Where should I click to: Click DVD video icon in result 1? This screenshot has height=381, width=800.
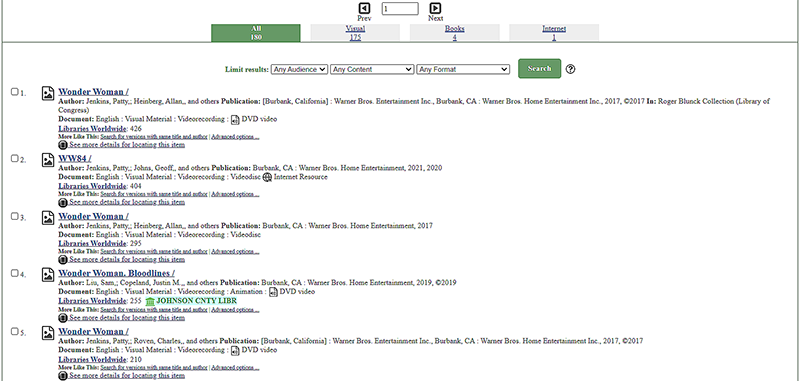tap(235, 120)
